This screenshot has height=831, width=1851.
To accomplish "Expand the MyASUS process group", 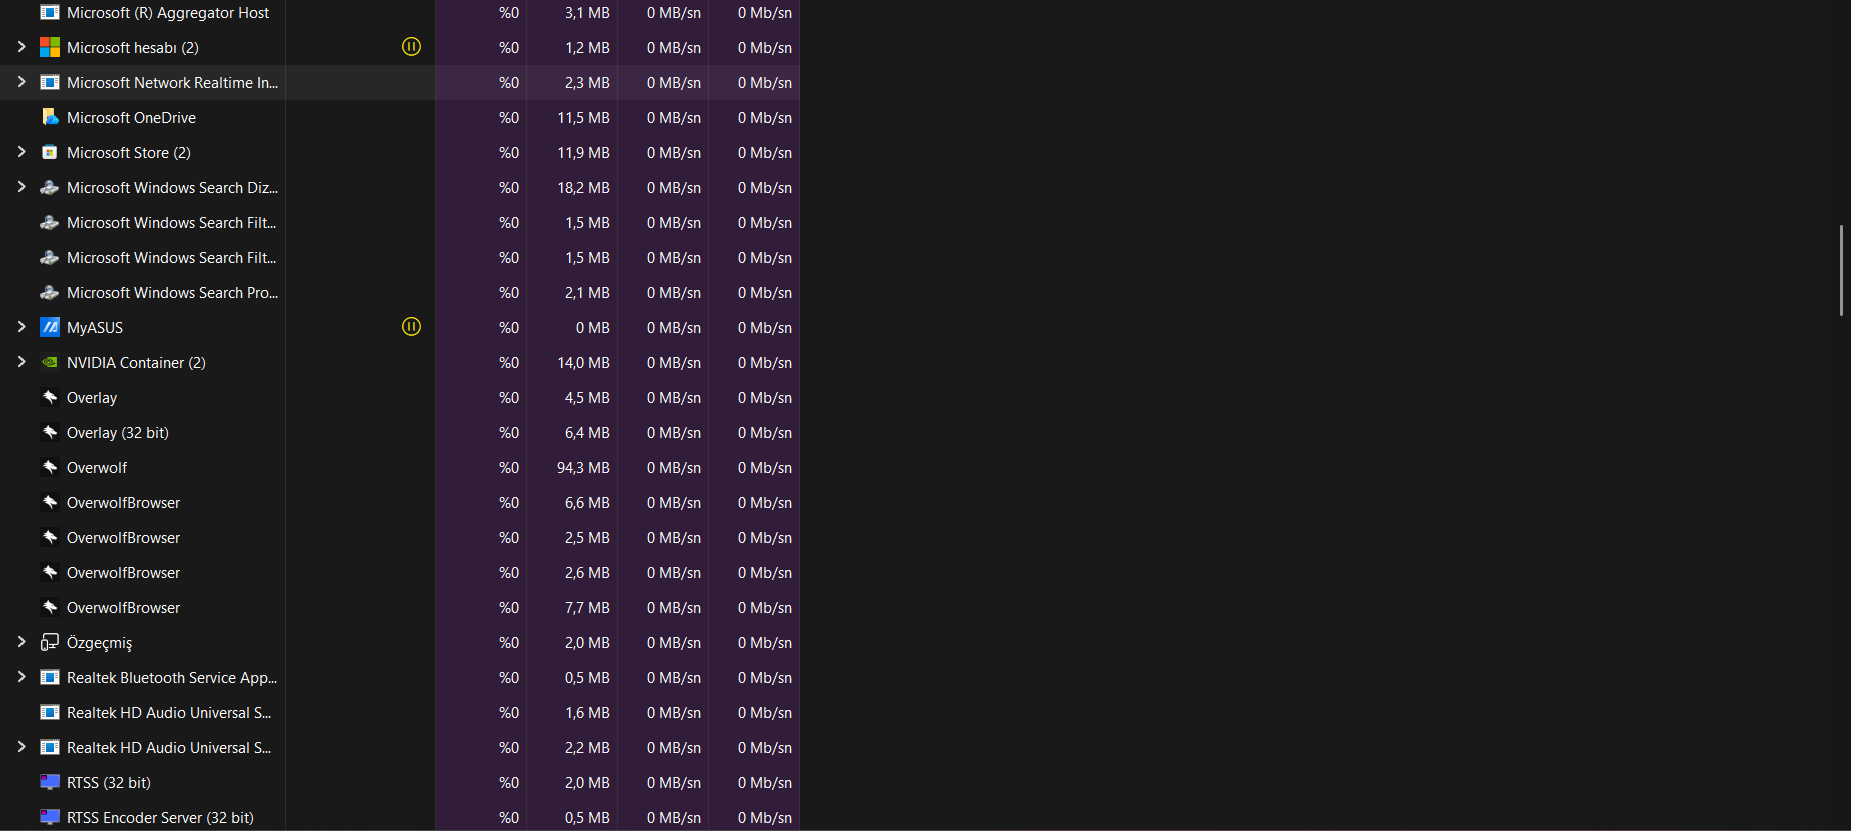I will point(22,327).
